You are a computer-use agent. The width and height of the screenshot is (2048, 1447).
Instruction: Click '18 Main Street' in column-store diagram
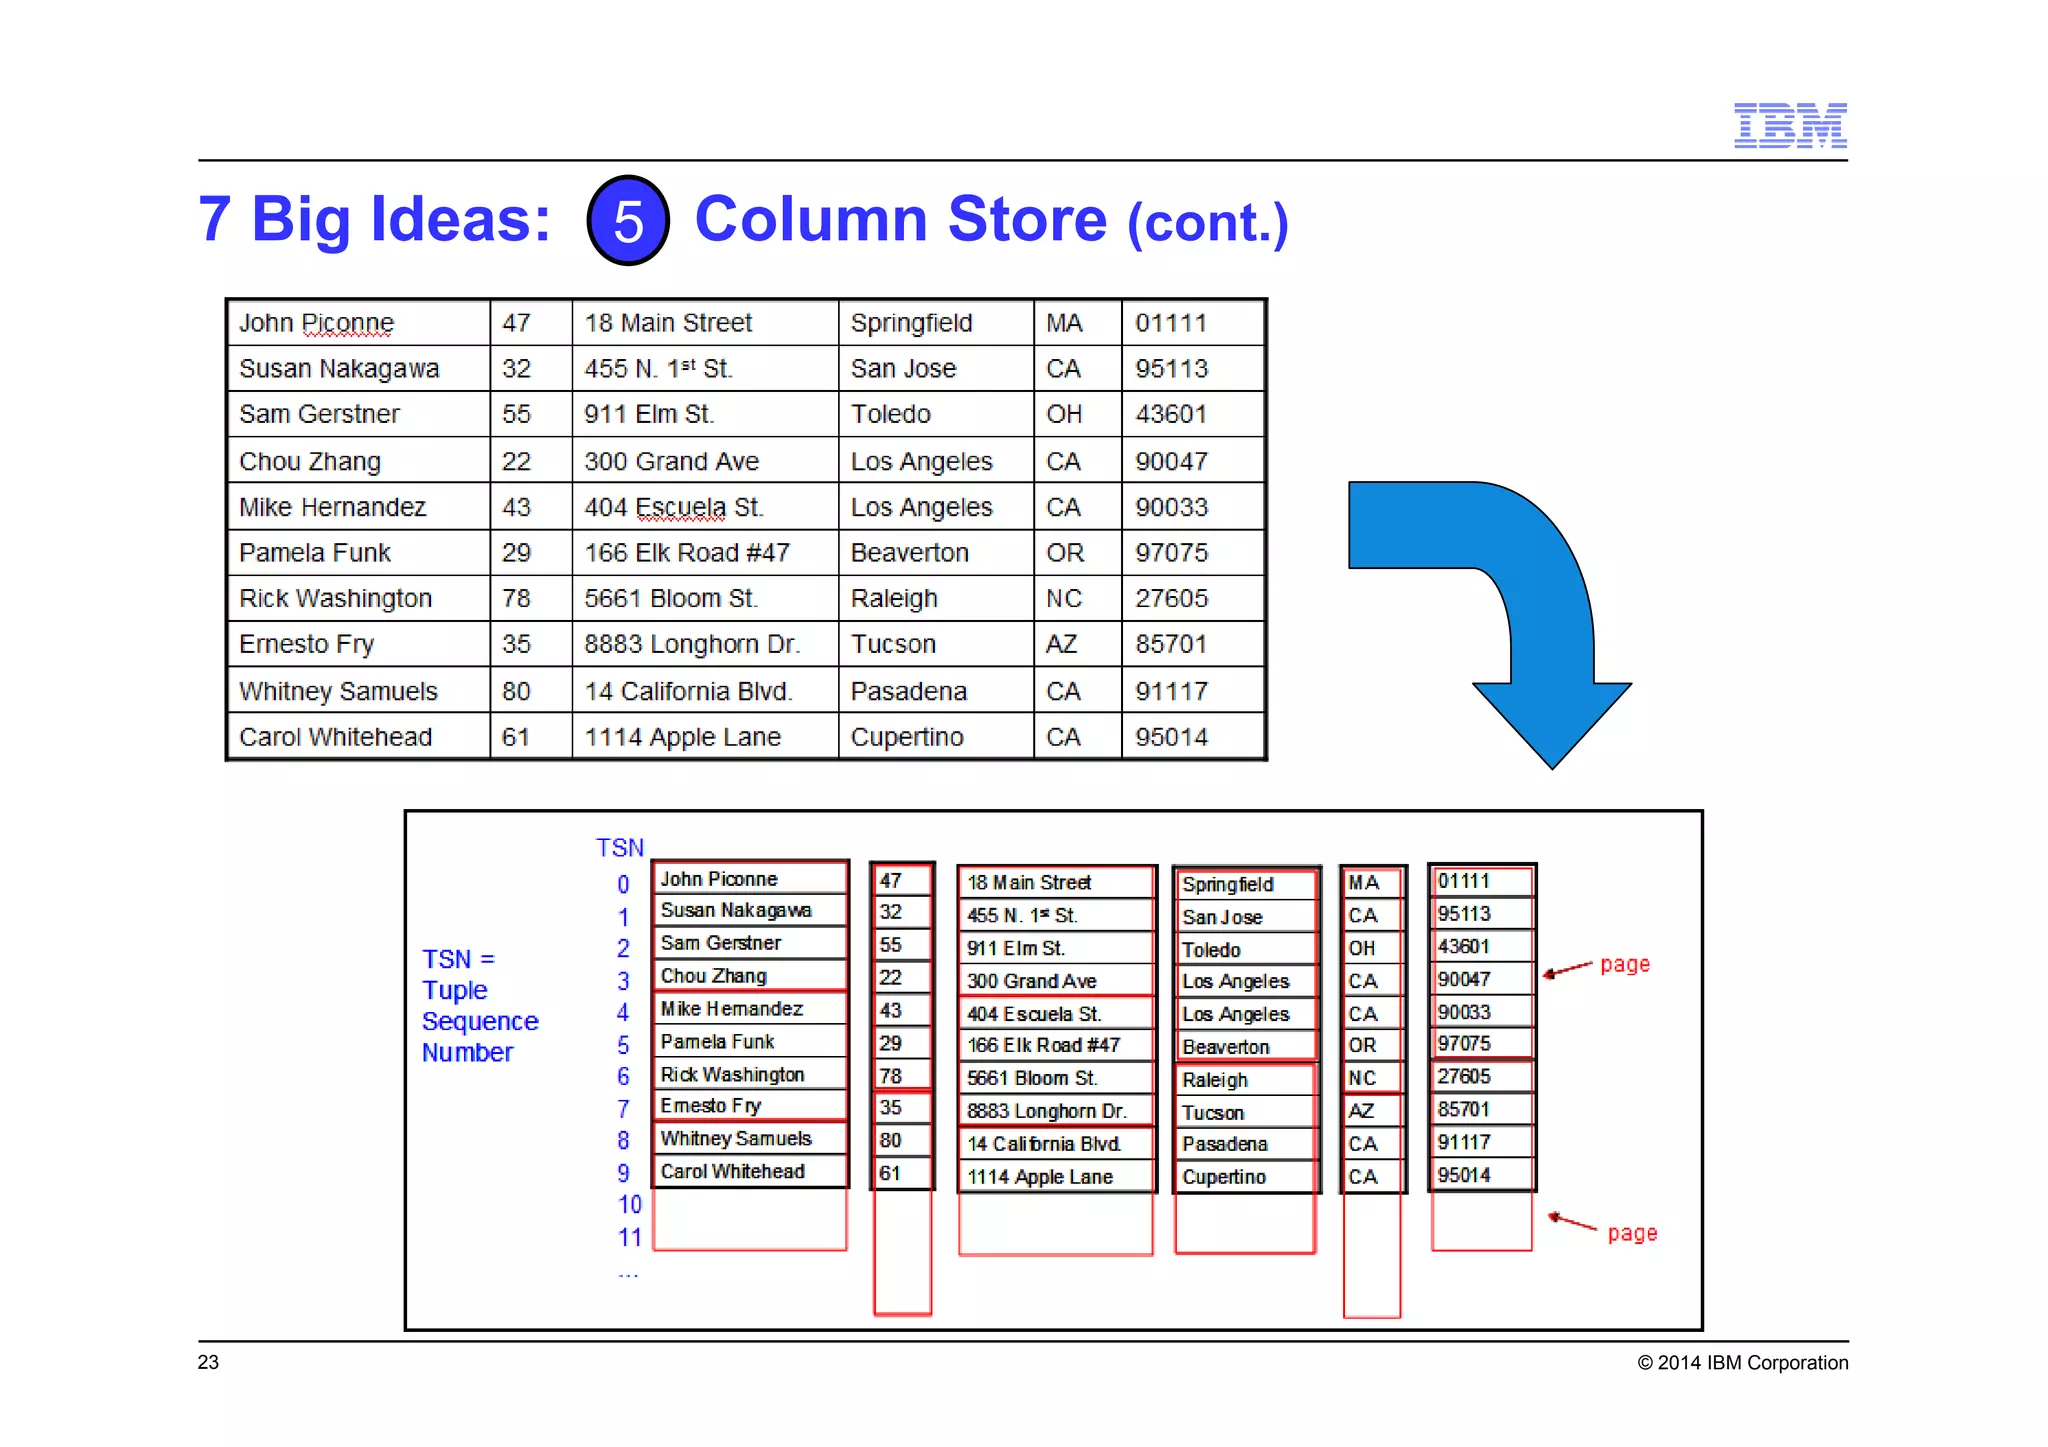(1029, 882)
